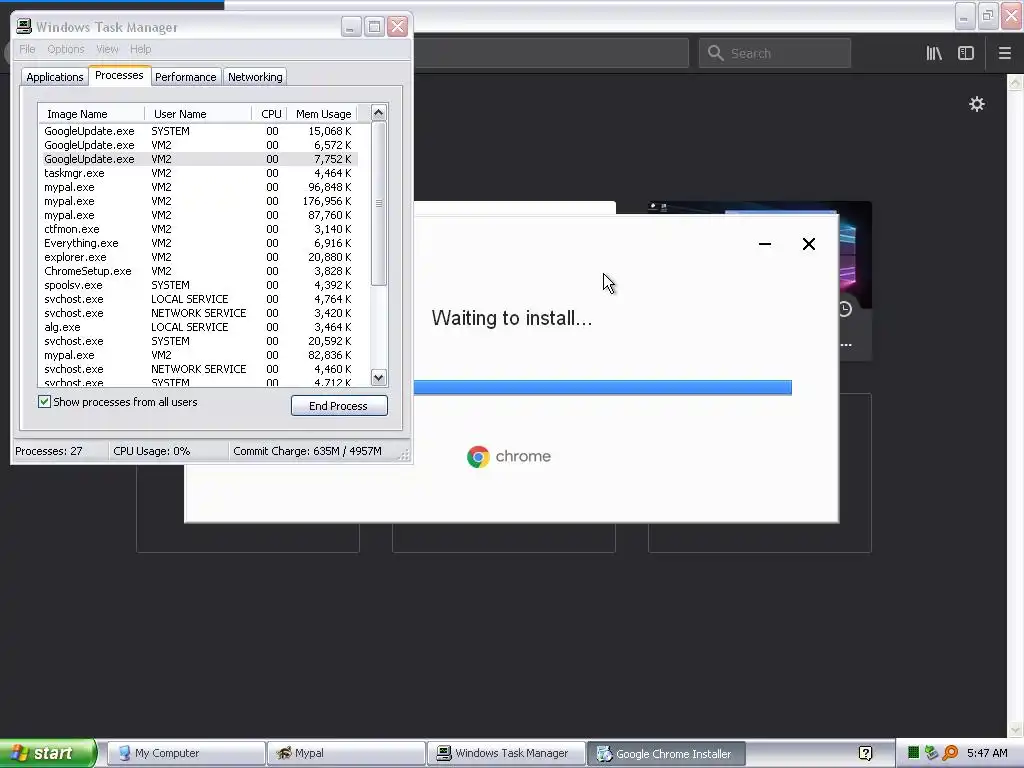The width and height of the screenshot is (1024, 768).
Task: Select taskmgr.exe process row
Action: [x=199, y=173]
